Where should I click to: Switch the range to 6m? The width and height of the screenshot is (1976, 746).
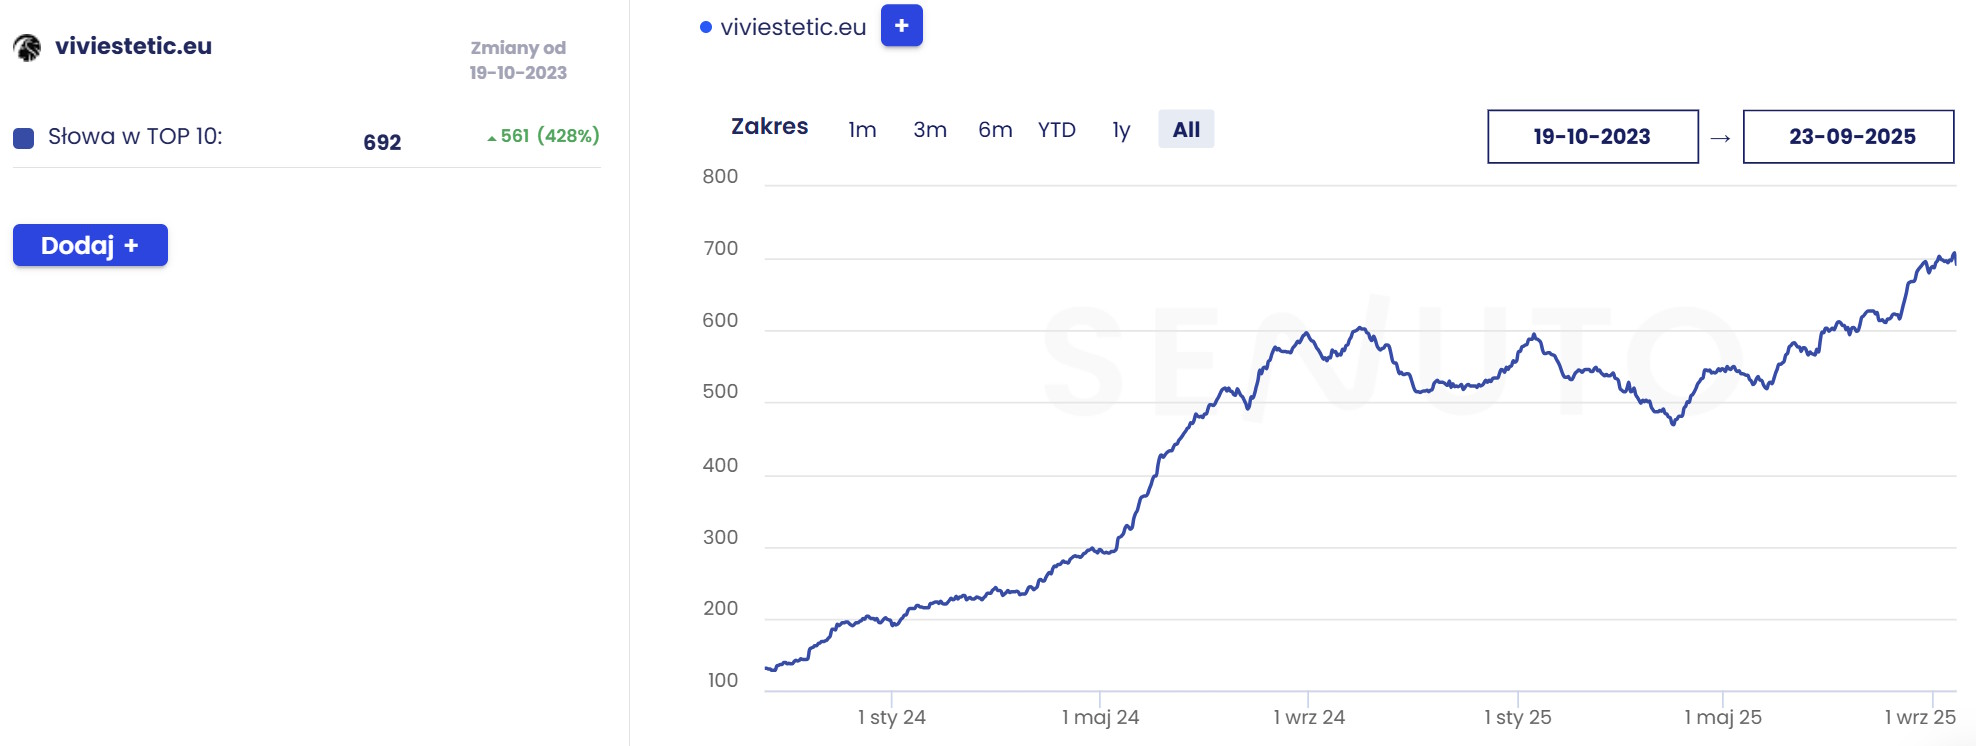[995, 130]
